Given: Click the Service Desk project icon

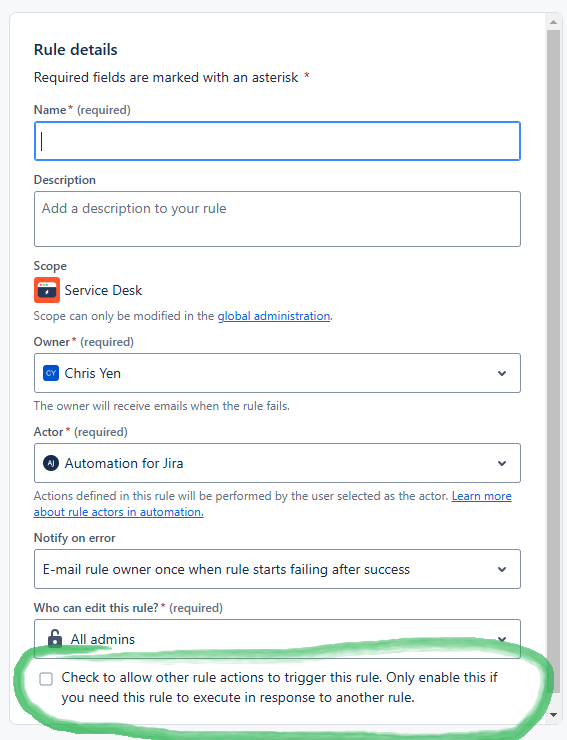Looking at the screenshot, I should tap(47, 290).
